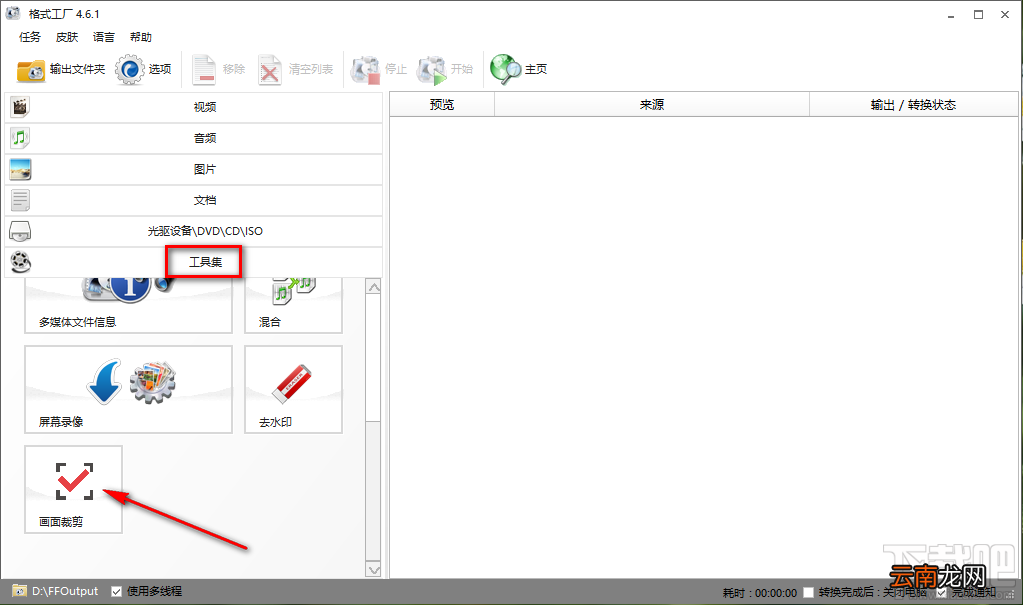Click the film reel toolset icon

pos(20,262)
